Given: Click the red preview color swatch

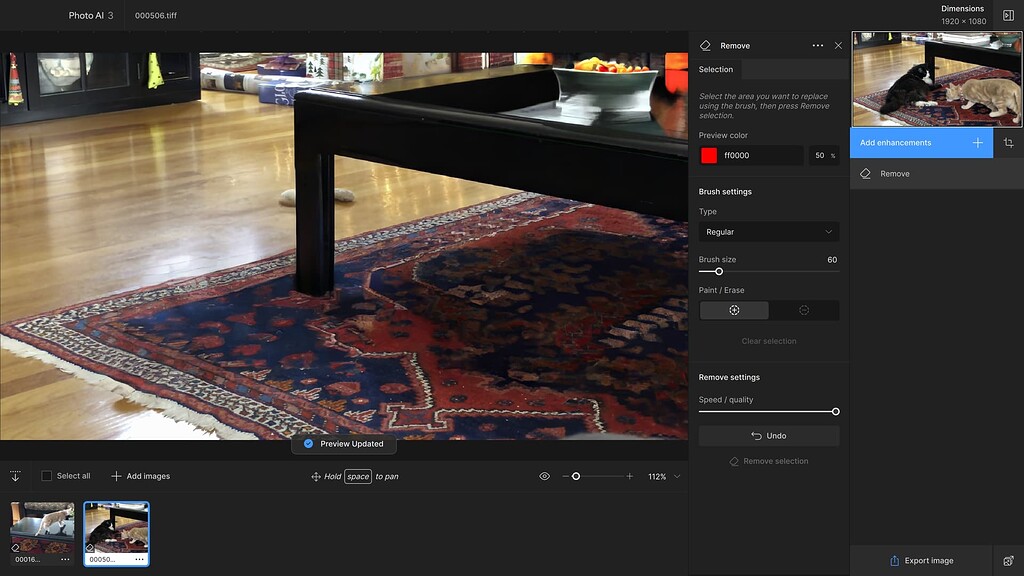Looking at the screenshot, I should click(x=709, y=155).
